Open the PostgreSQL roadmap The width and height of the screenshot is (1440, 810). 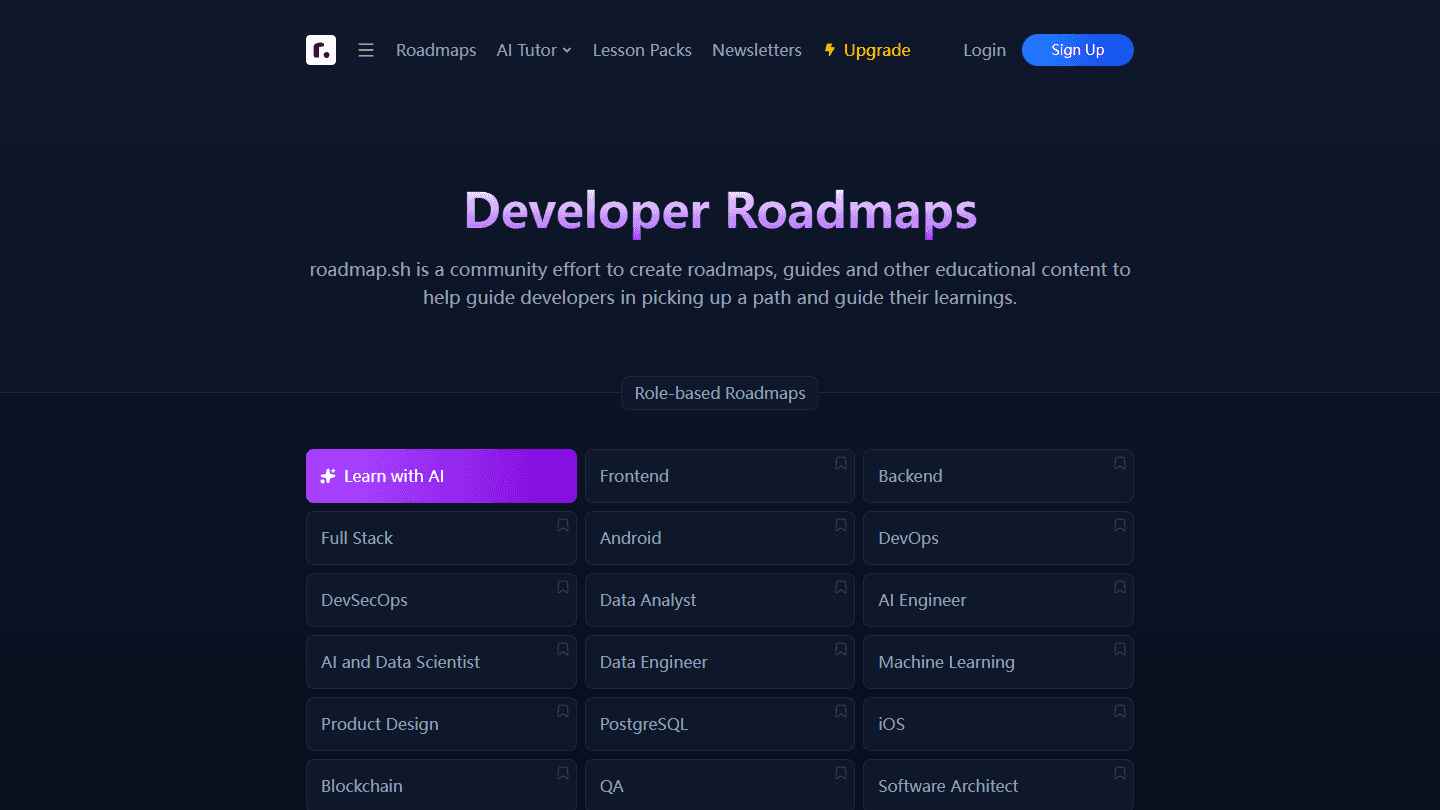pos(720,724)
